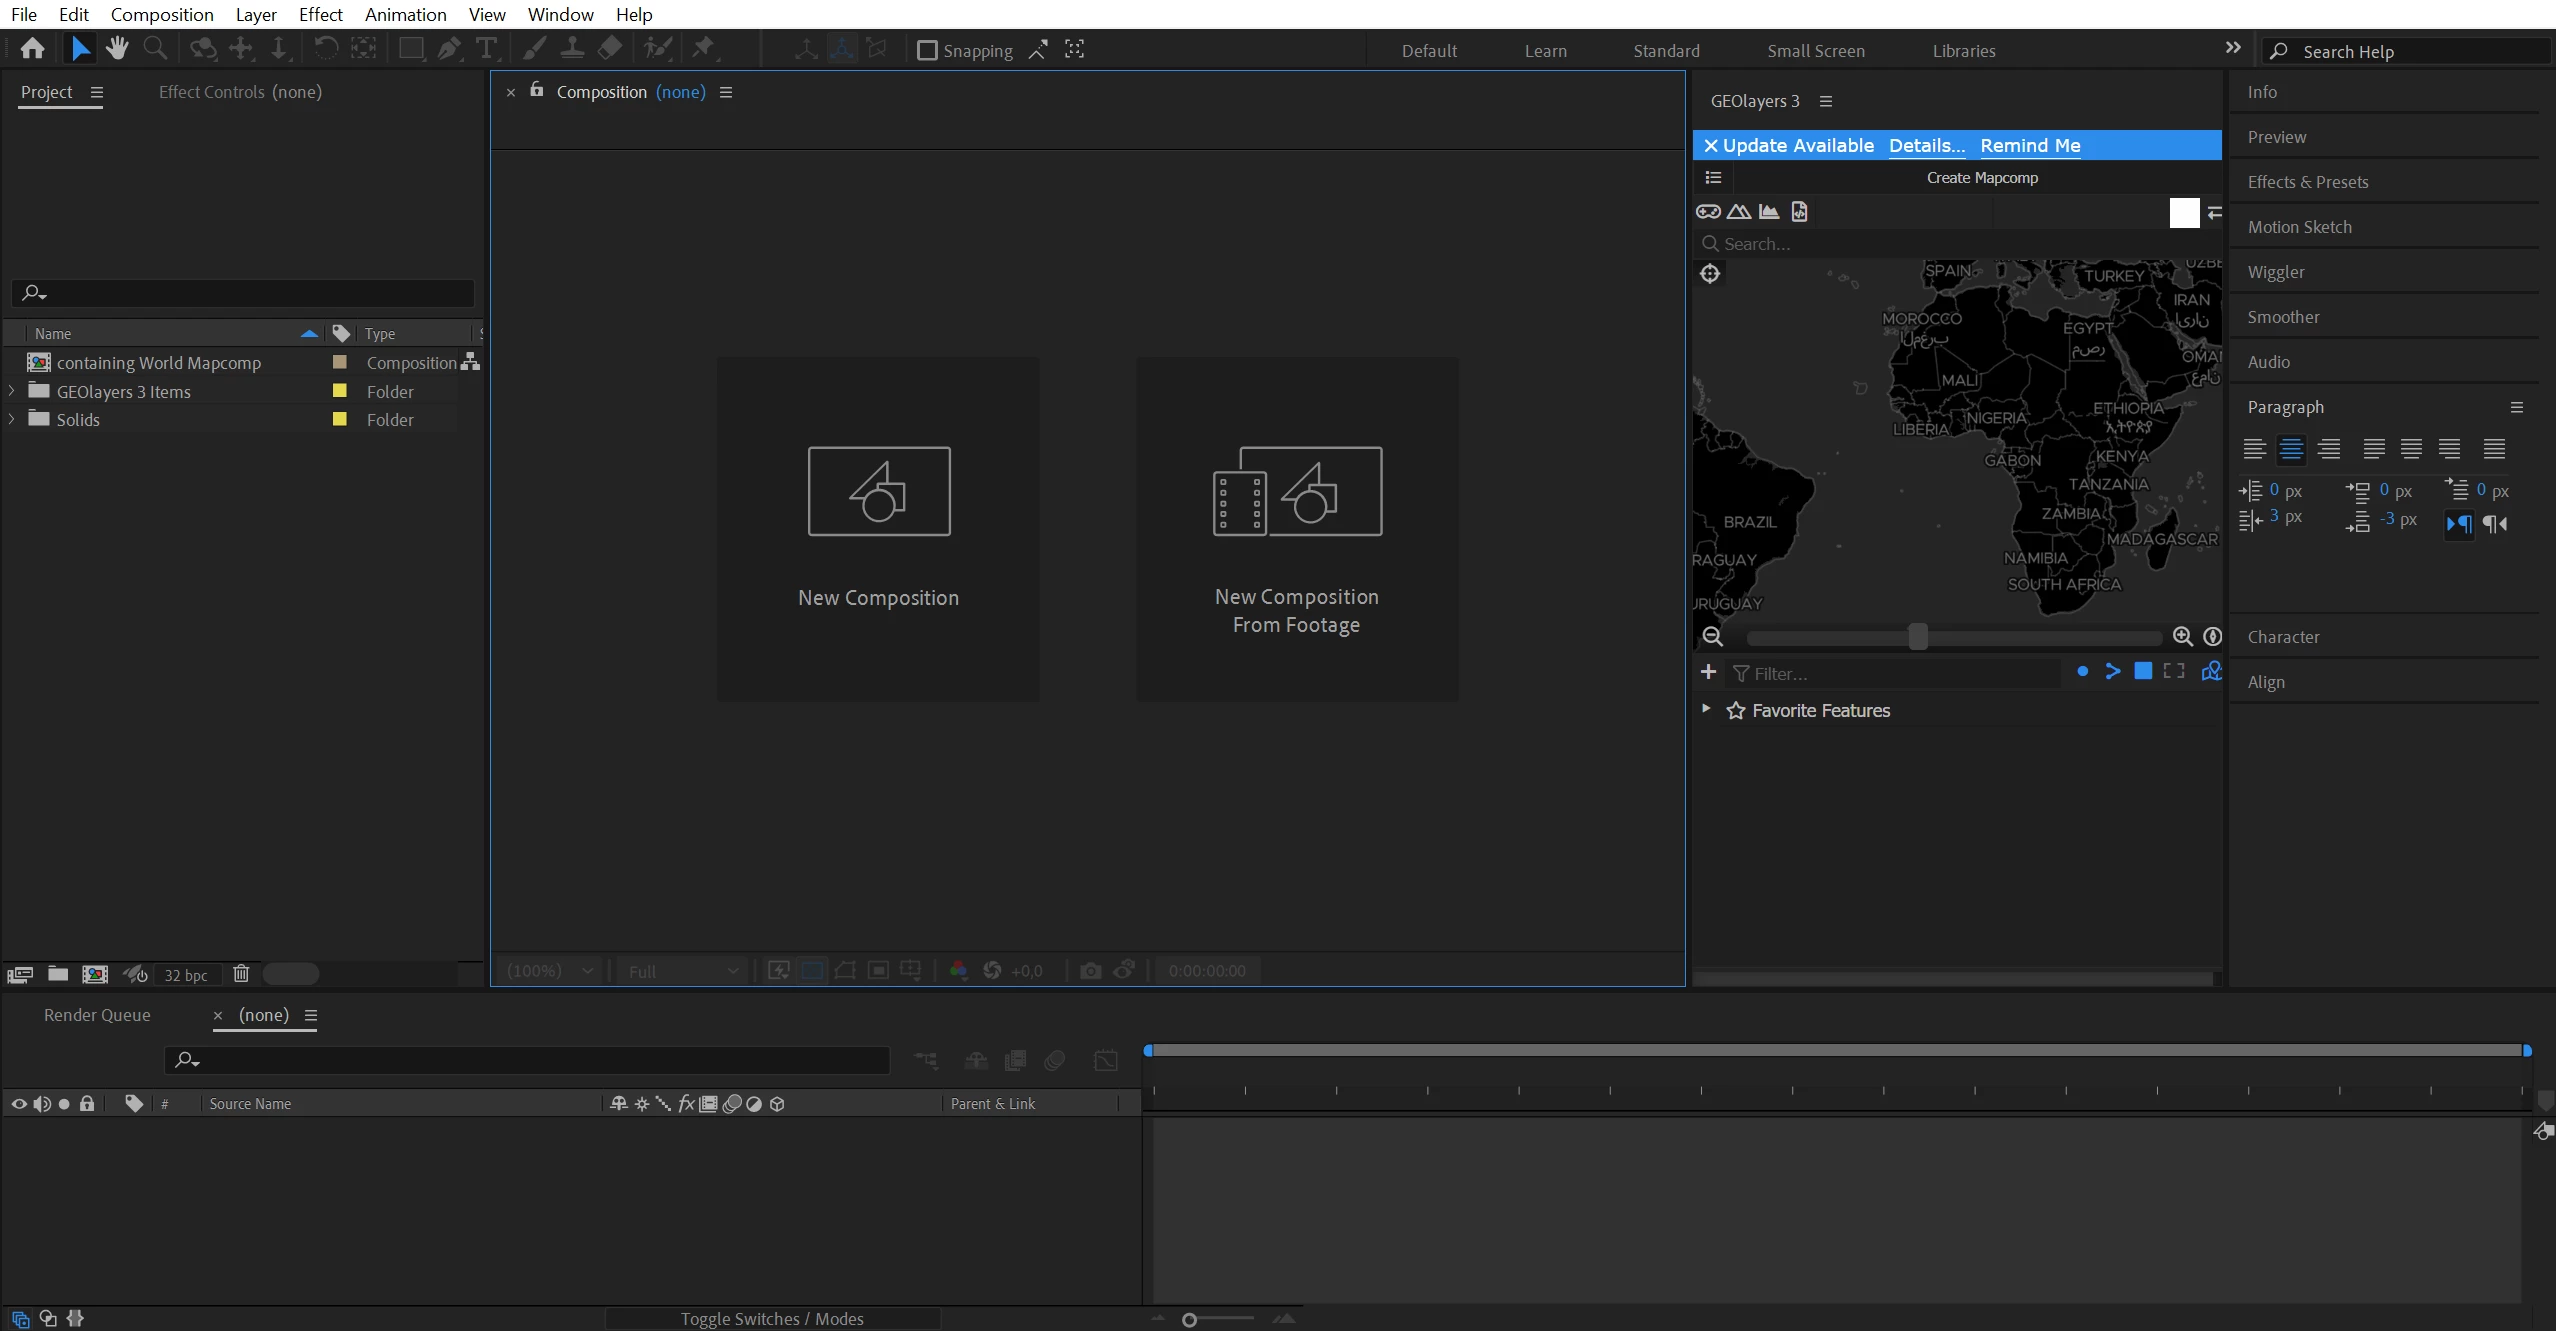Click the trash icon in Project panel
The image size is (2556, 1331).
click(241, 973)
